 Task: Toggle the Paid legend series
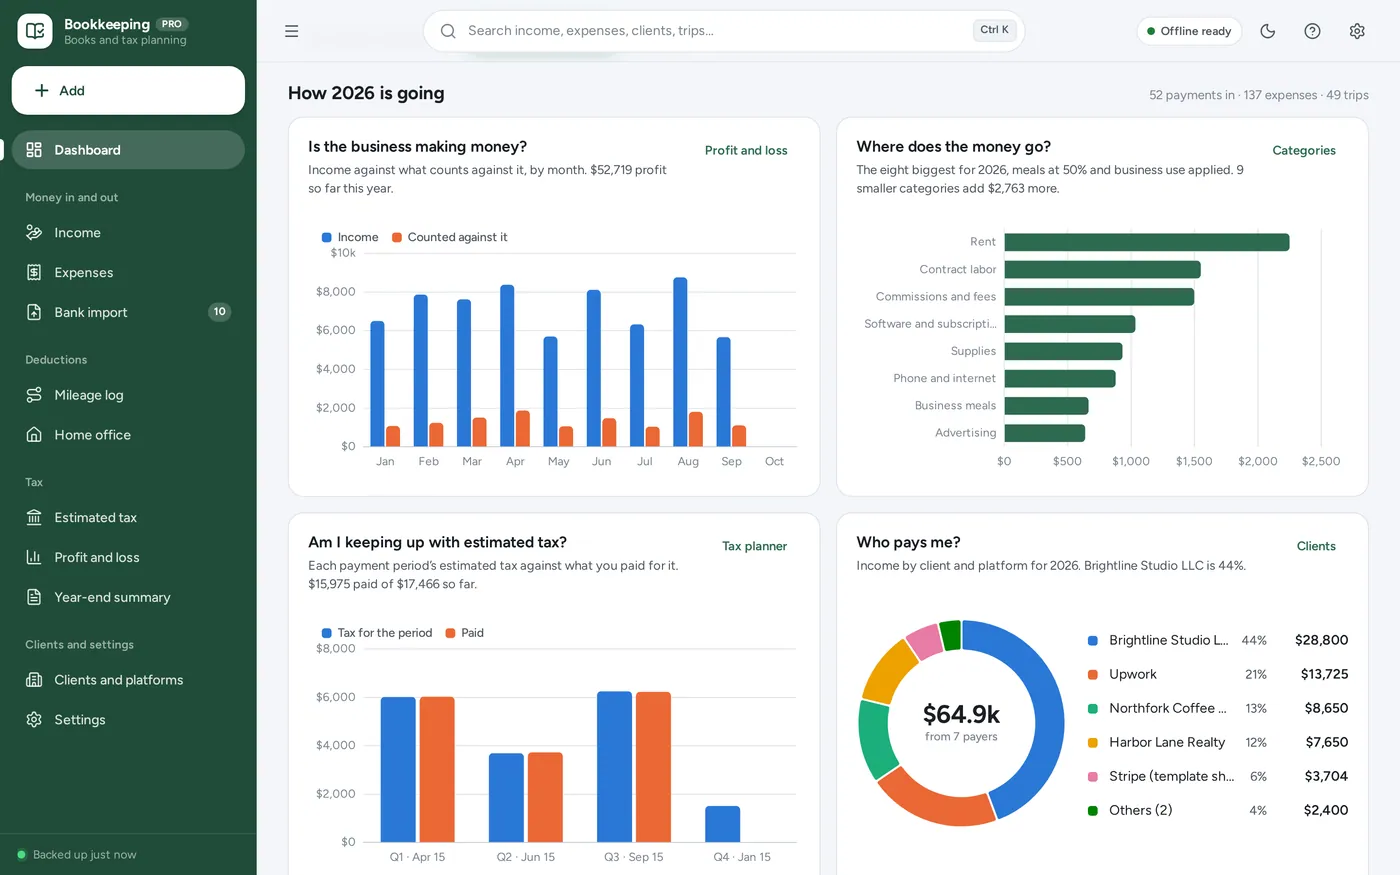[x=465, y=633]
